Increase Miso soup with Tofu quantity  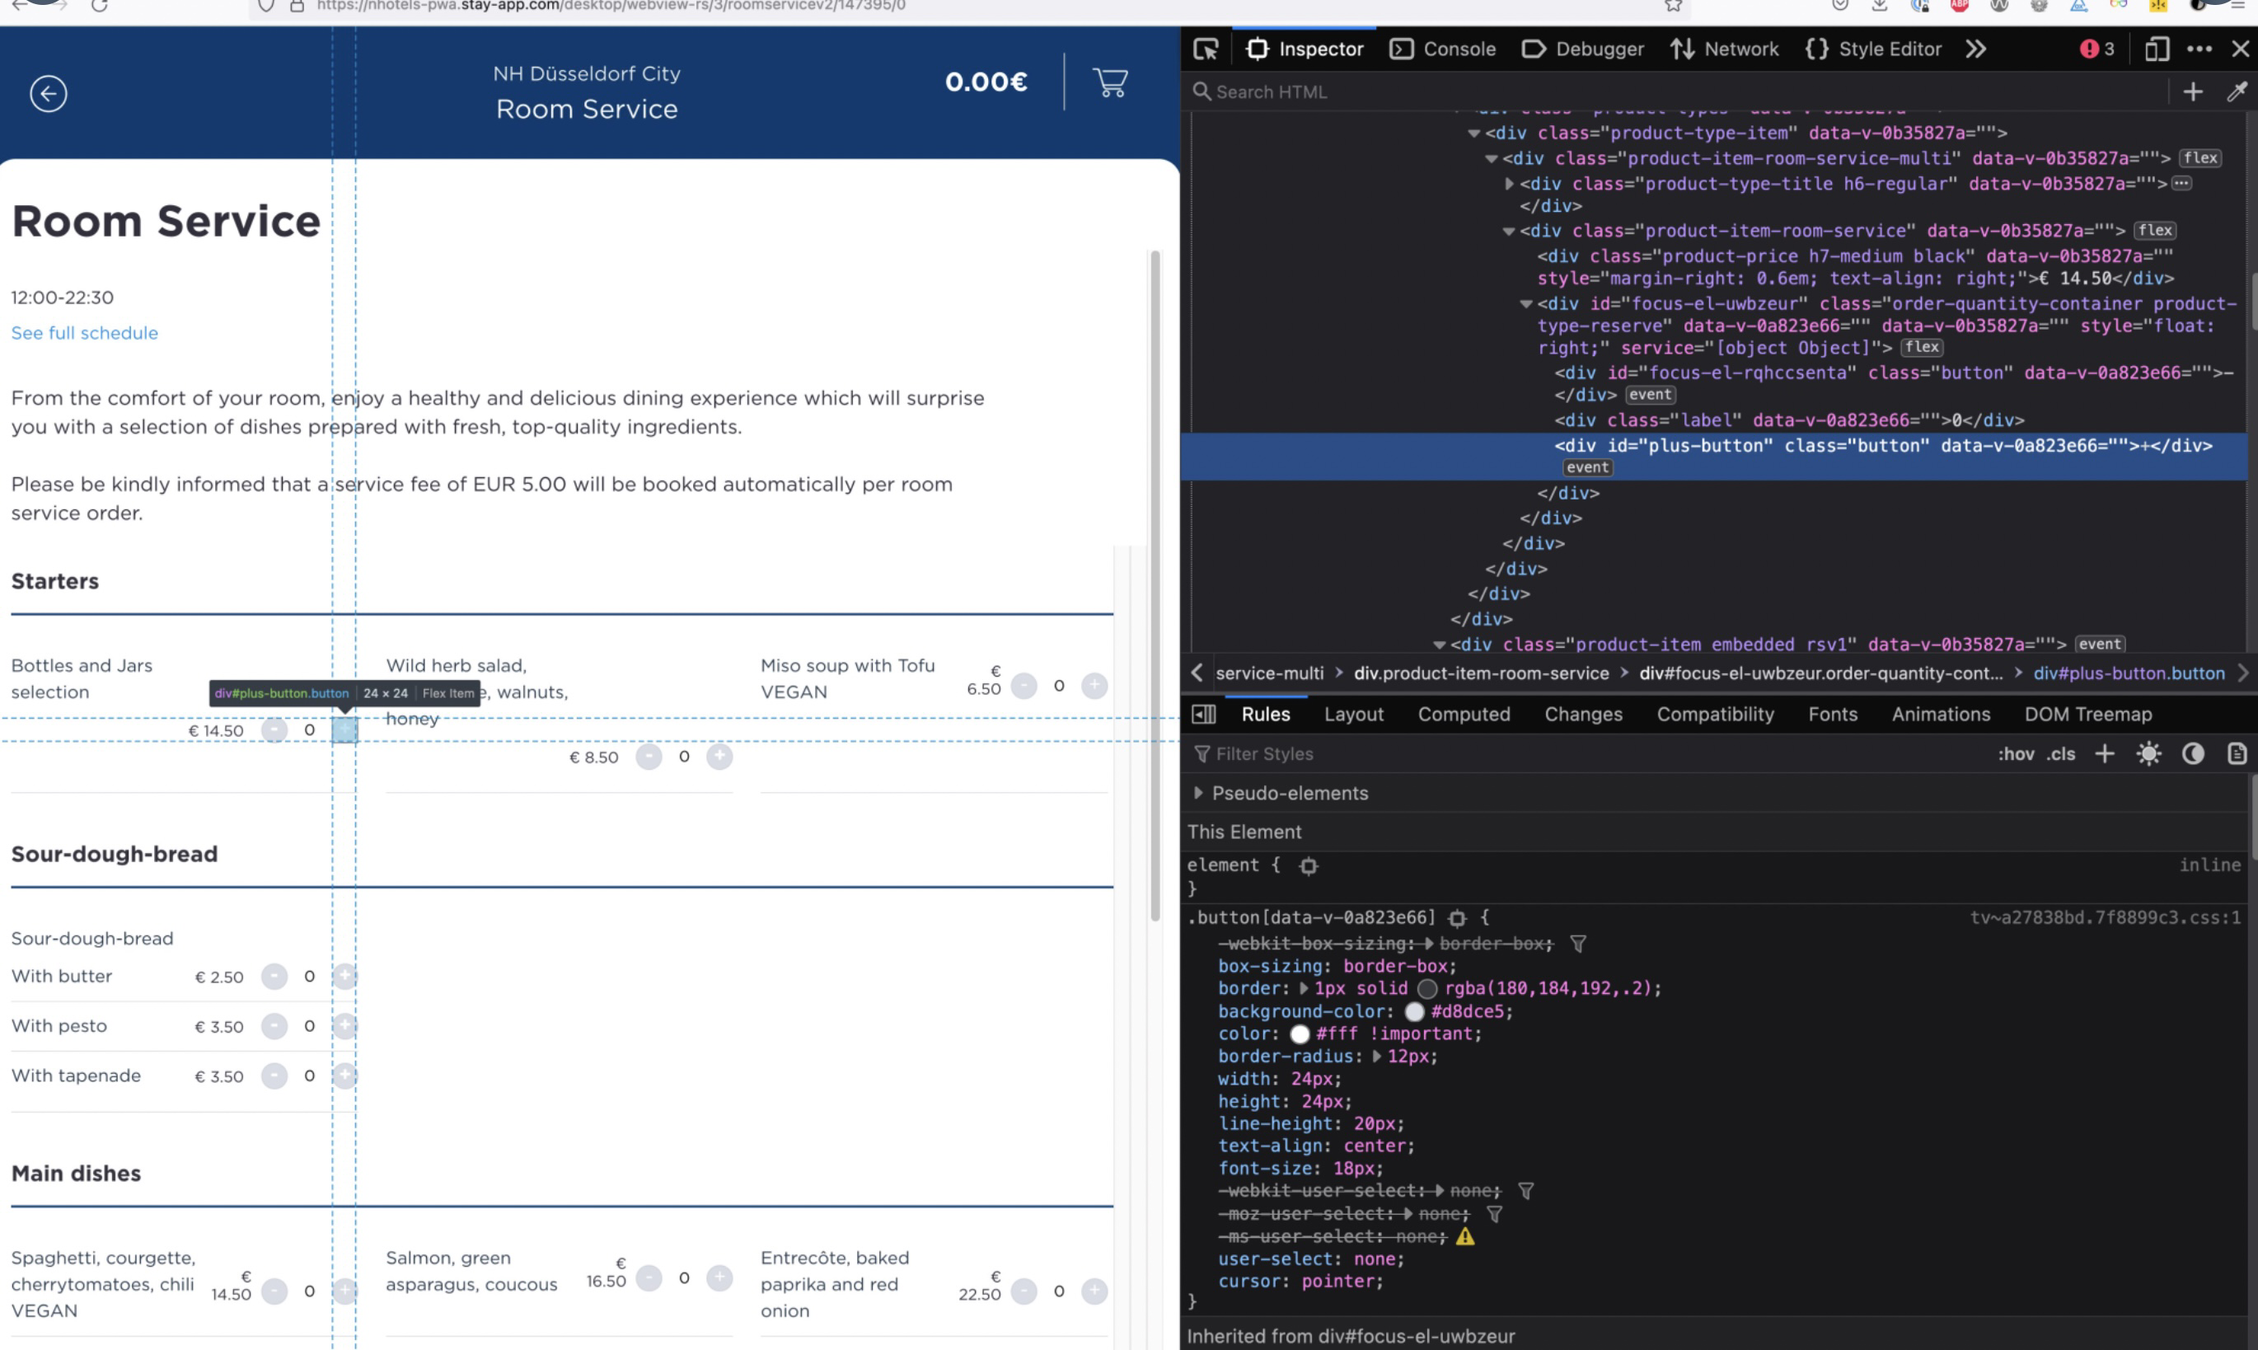[x=1094, y=686]
